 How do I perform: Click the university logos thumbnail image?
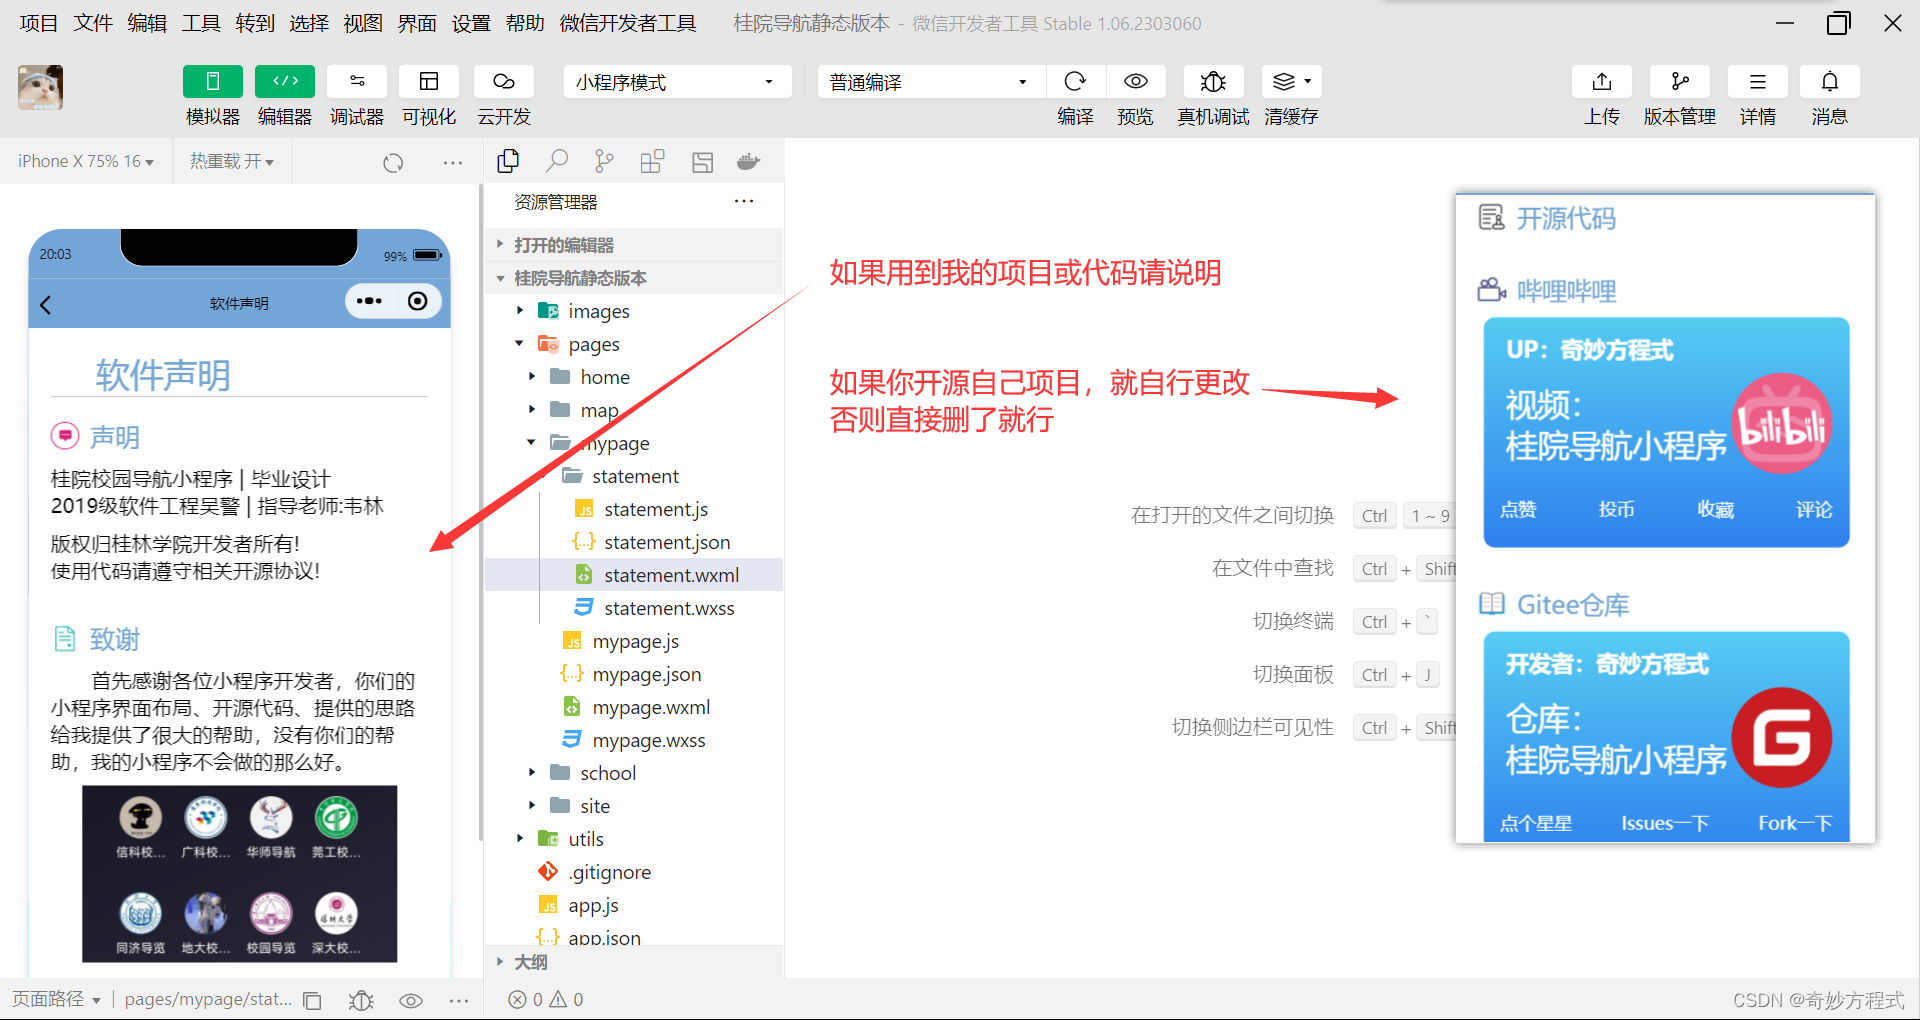point(240,874)
